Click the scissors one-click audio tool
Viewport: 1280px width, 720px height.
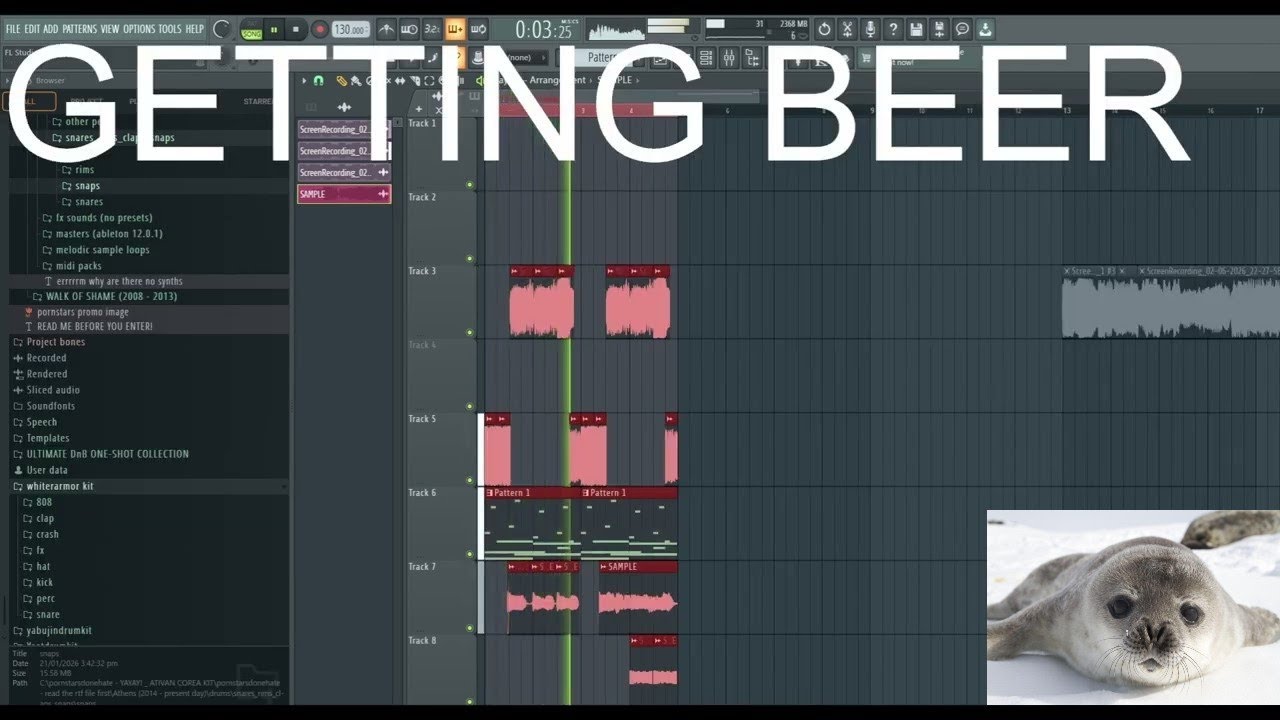(x=847, y=29)
